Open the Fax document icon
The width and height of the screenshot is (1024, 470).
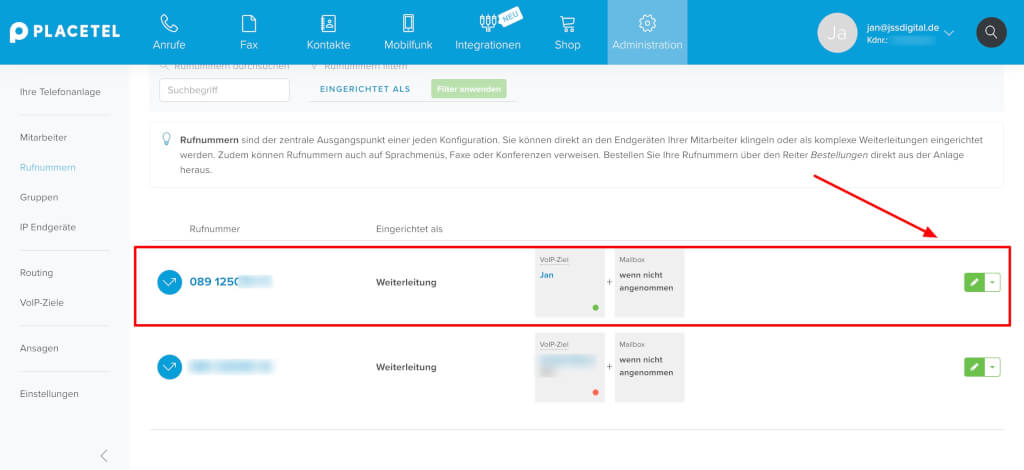coord(249,24)
